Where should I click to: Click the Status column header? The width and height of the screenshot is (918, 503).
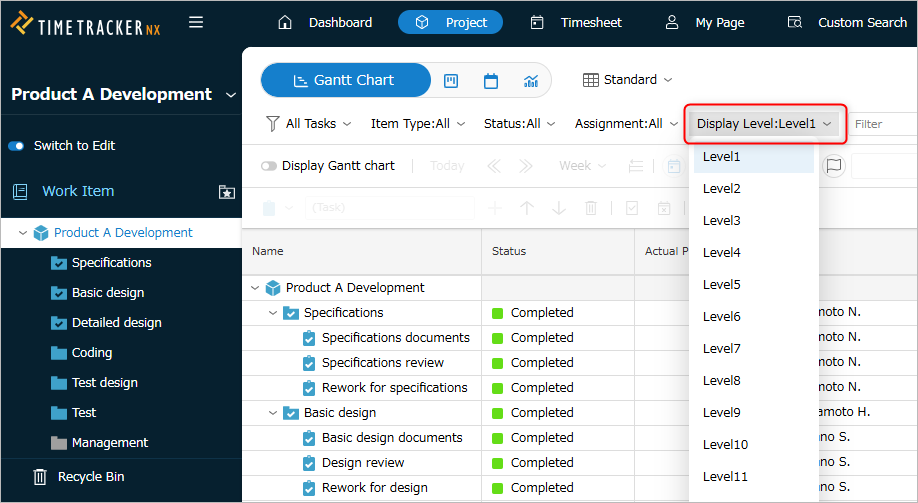pyautogui.click(x=558, y=251)
